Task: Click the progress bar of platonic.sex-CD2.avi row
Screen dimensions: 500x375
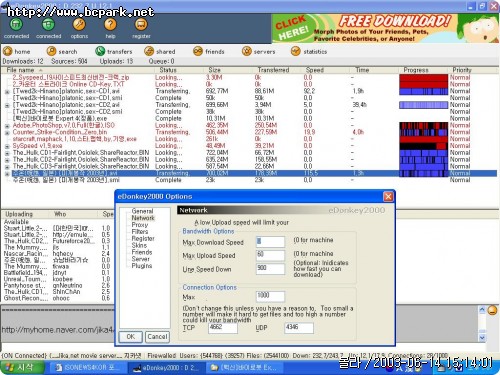Action: click(423, 105)
